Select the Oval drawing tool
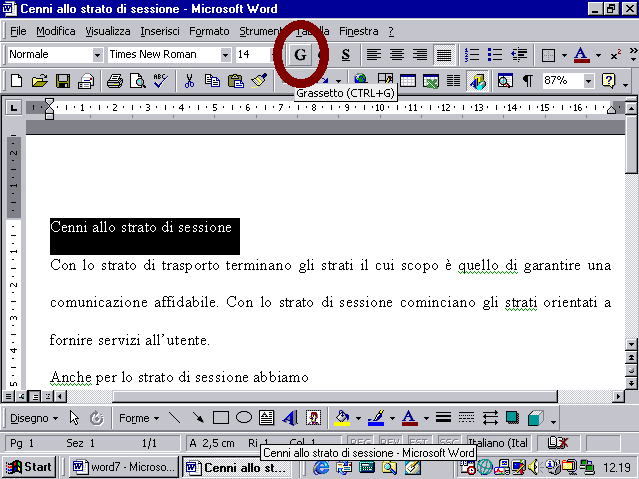This screenshot has height=479, width=639. (x=243, y=418)
